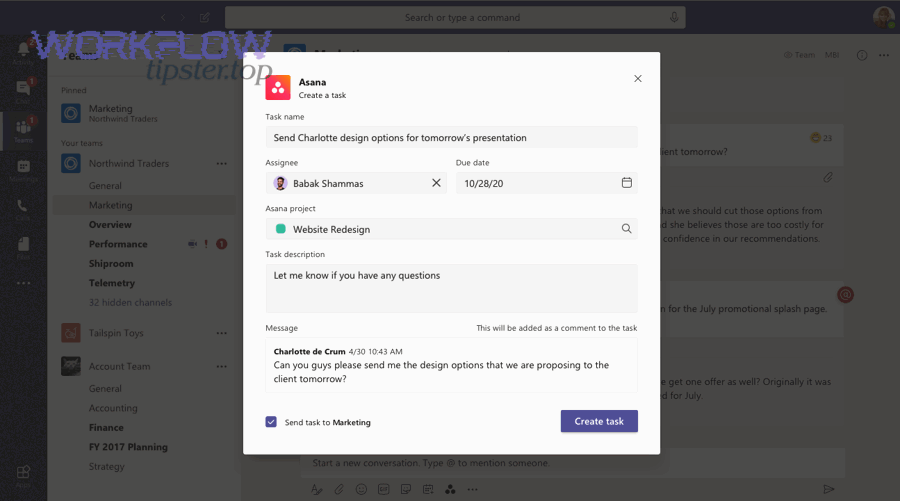Click the Task description text area

[451, 288]
